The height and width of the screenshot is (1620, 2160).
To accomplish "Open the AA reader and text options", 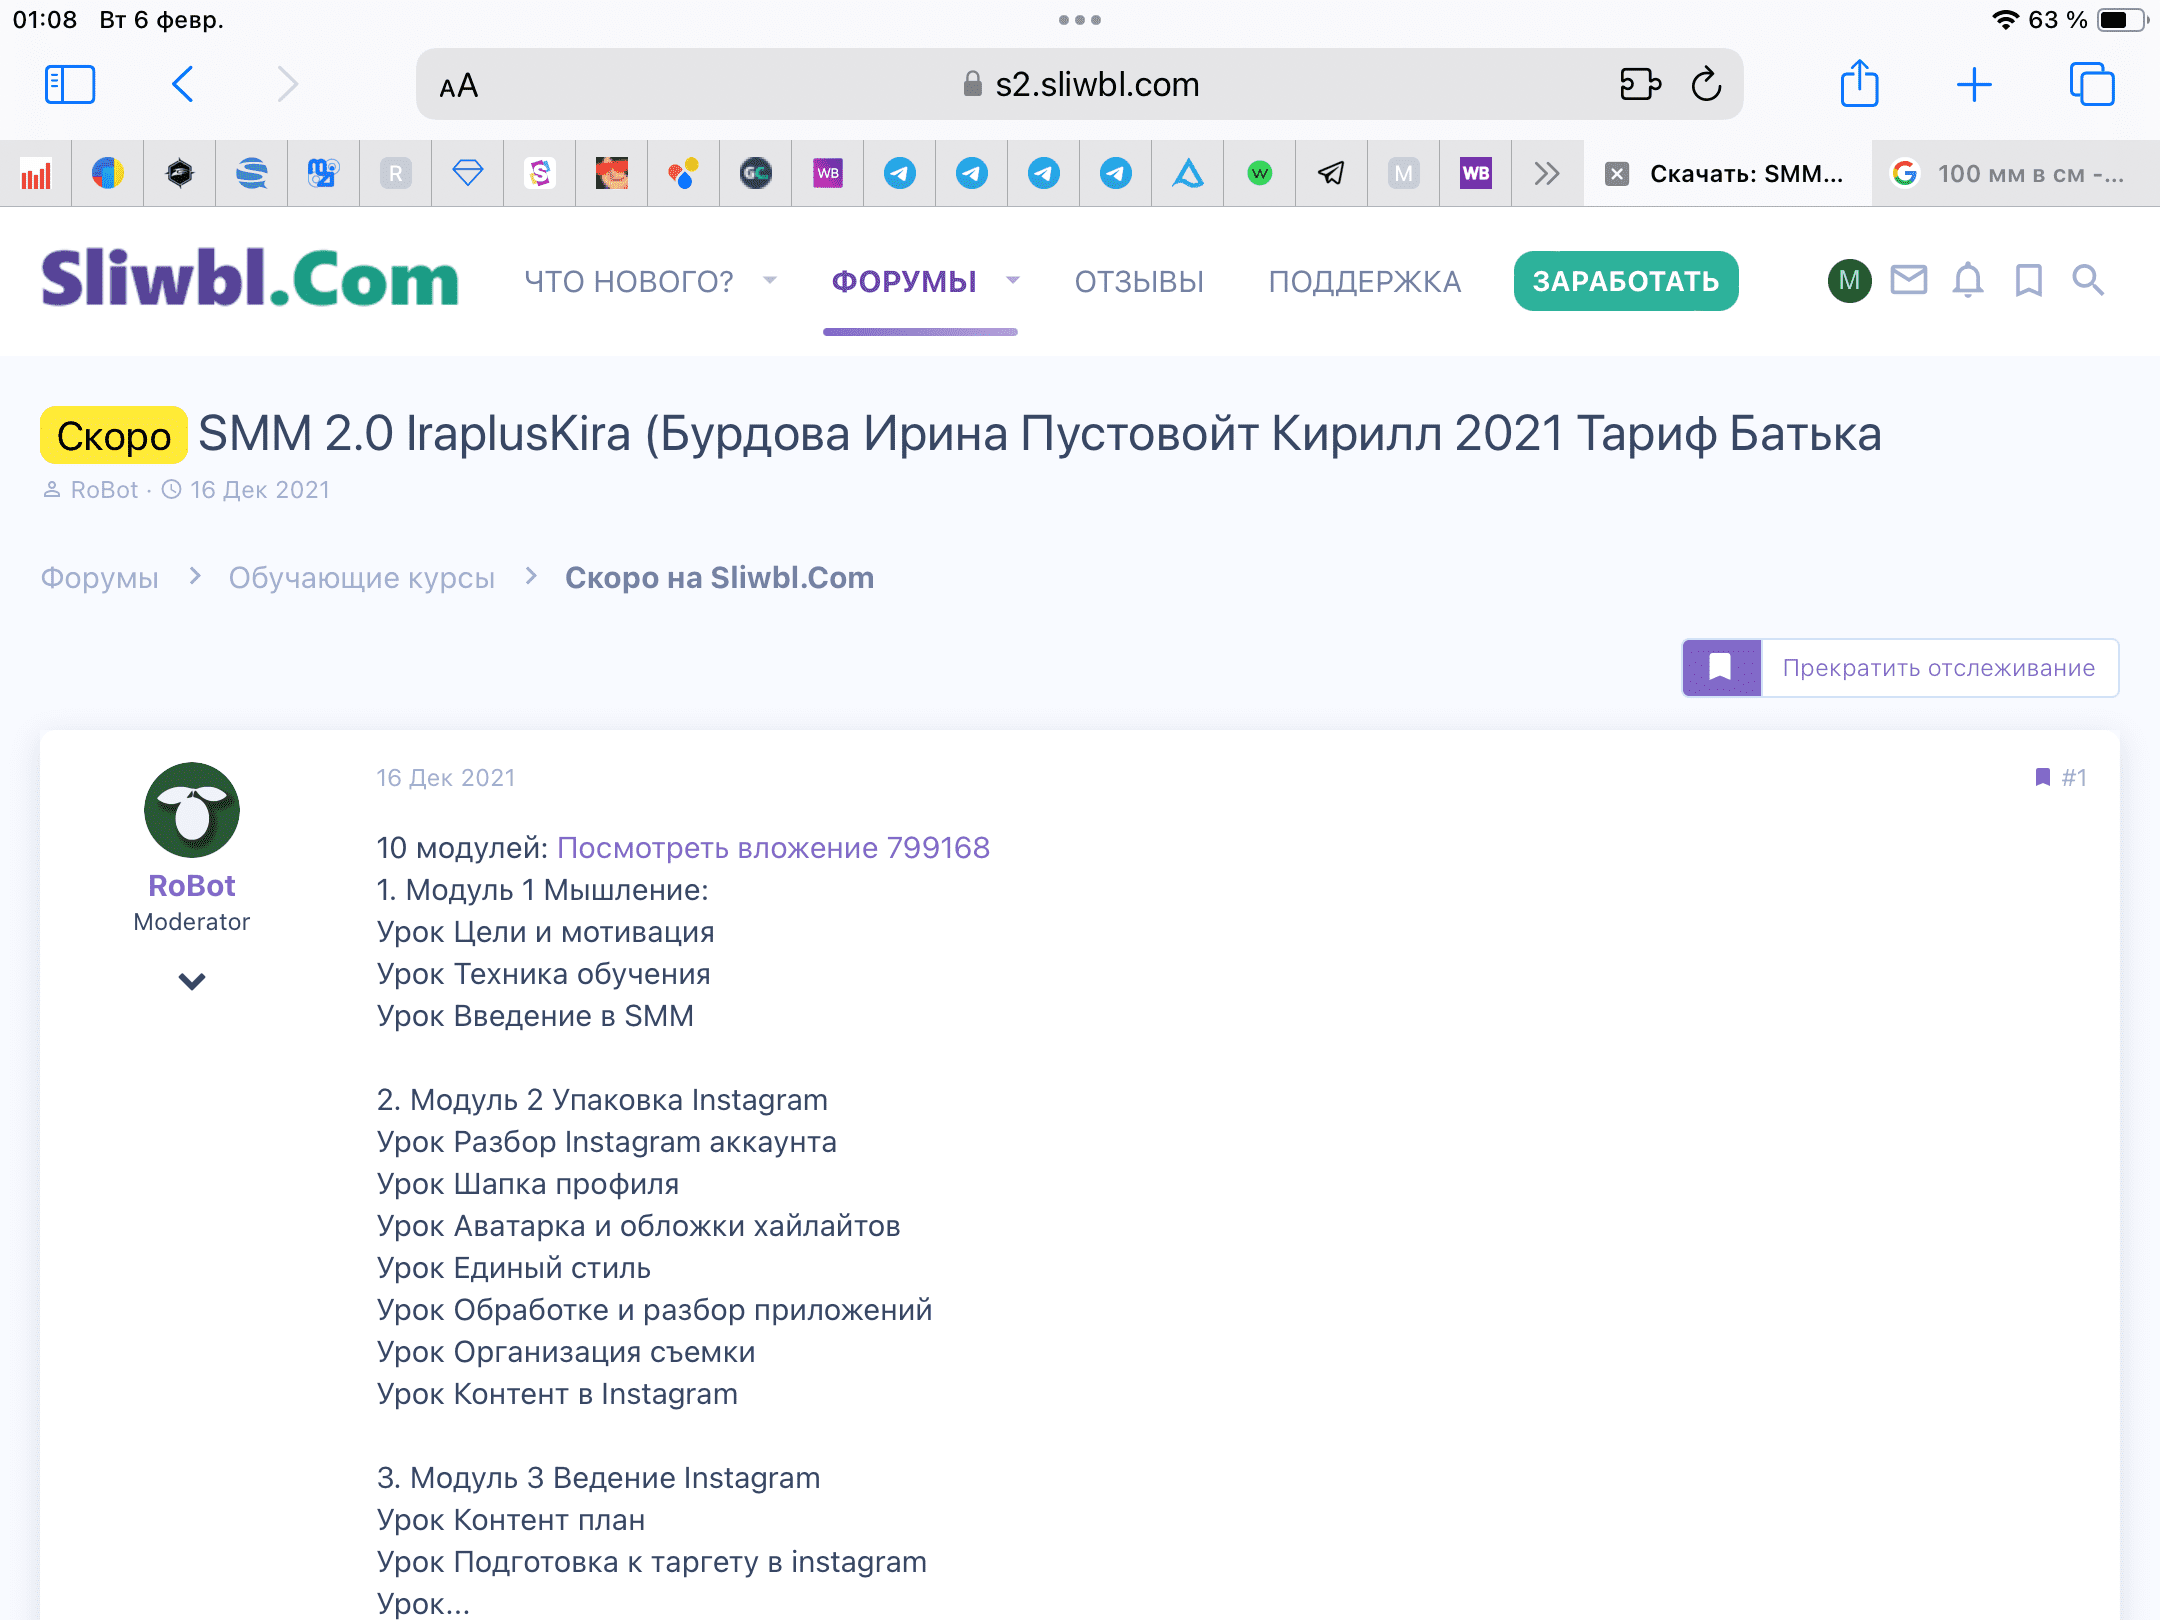I will pos(459,86).
